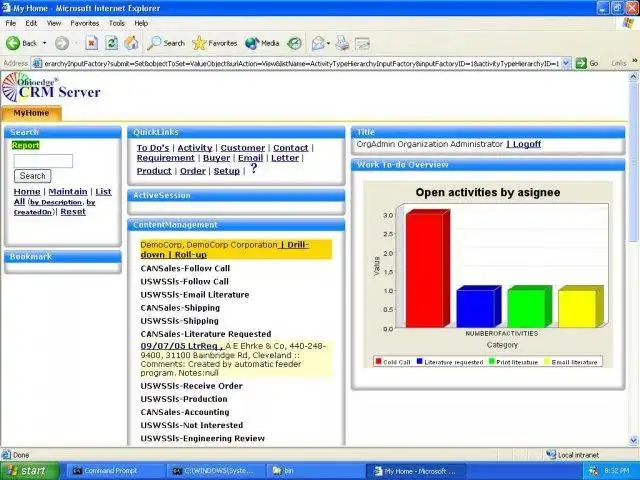Open the File menu
This screenshot has height=480, width=640.
click(x=11, y=23)
